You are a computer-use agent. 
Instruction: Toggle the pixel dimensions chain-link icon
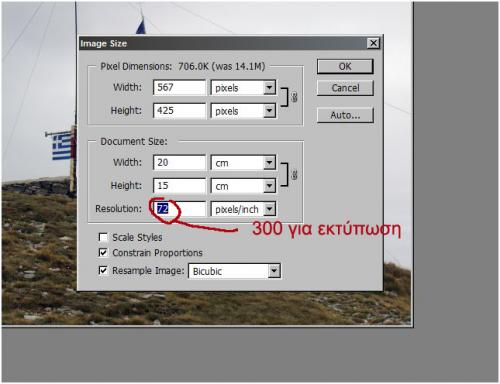click(294, 97)
